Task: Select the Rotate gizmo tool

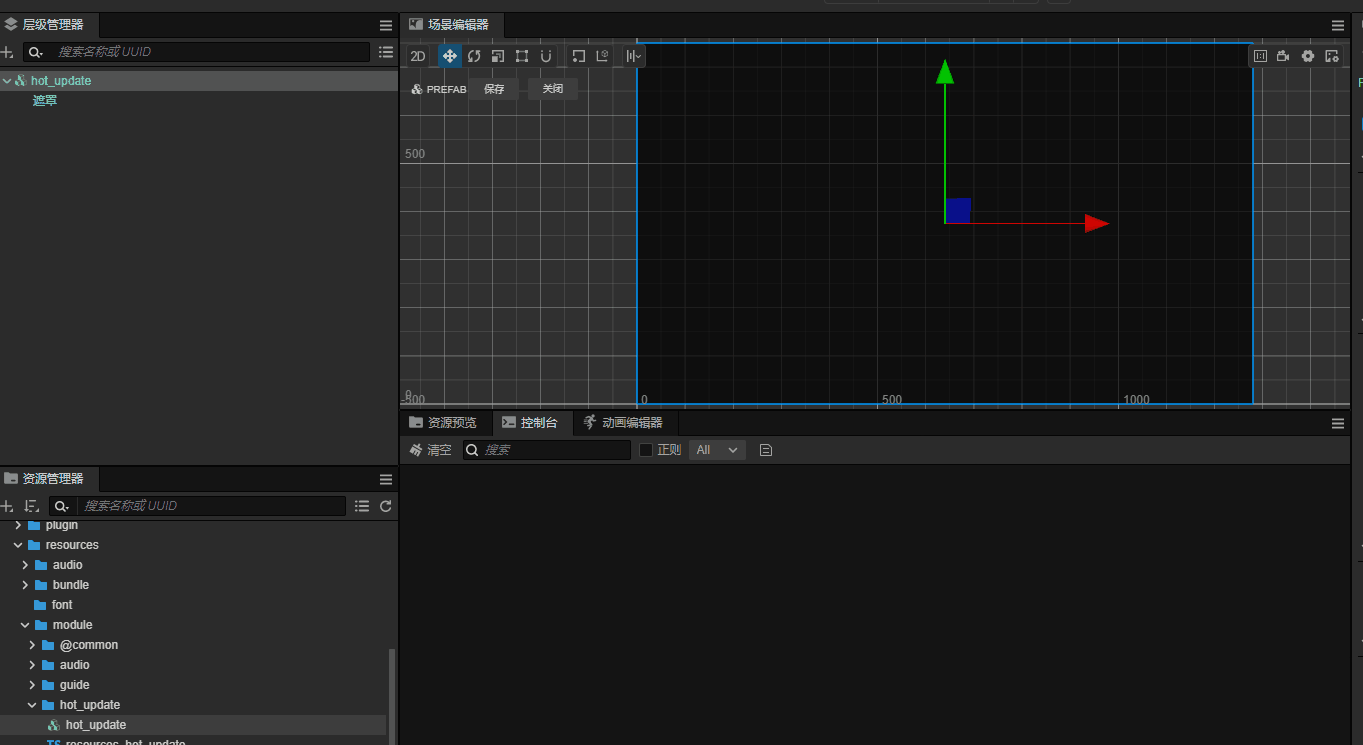Action: point(474,56)
